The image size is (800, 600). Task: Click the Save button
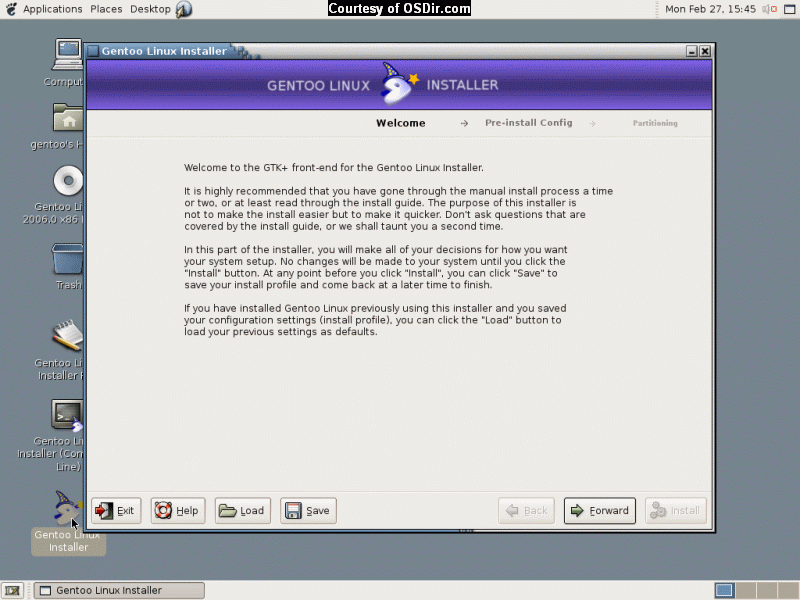[308, 511]
